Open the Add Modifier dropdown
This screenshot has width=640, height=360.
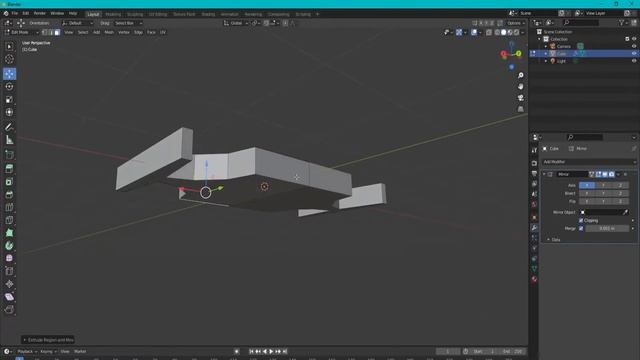click(589, 162)
